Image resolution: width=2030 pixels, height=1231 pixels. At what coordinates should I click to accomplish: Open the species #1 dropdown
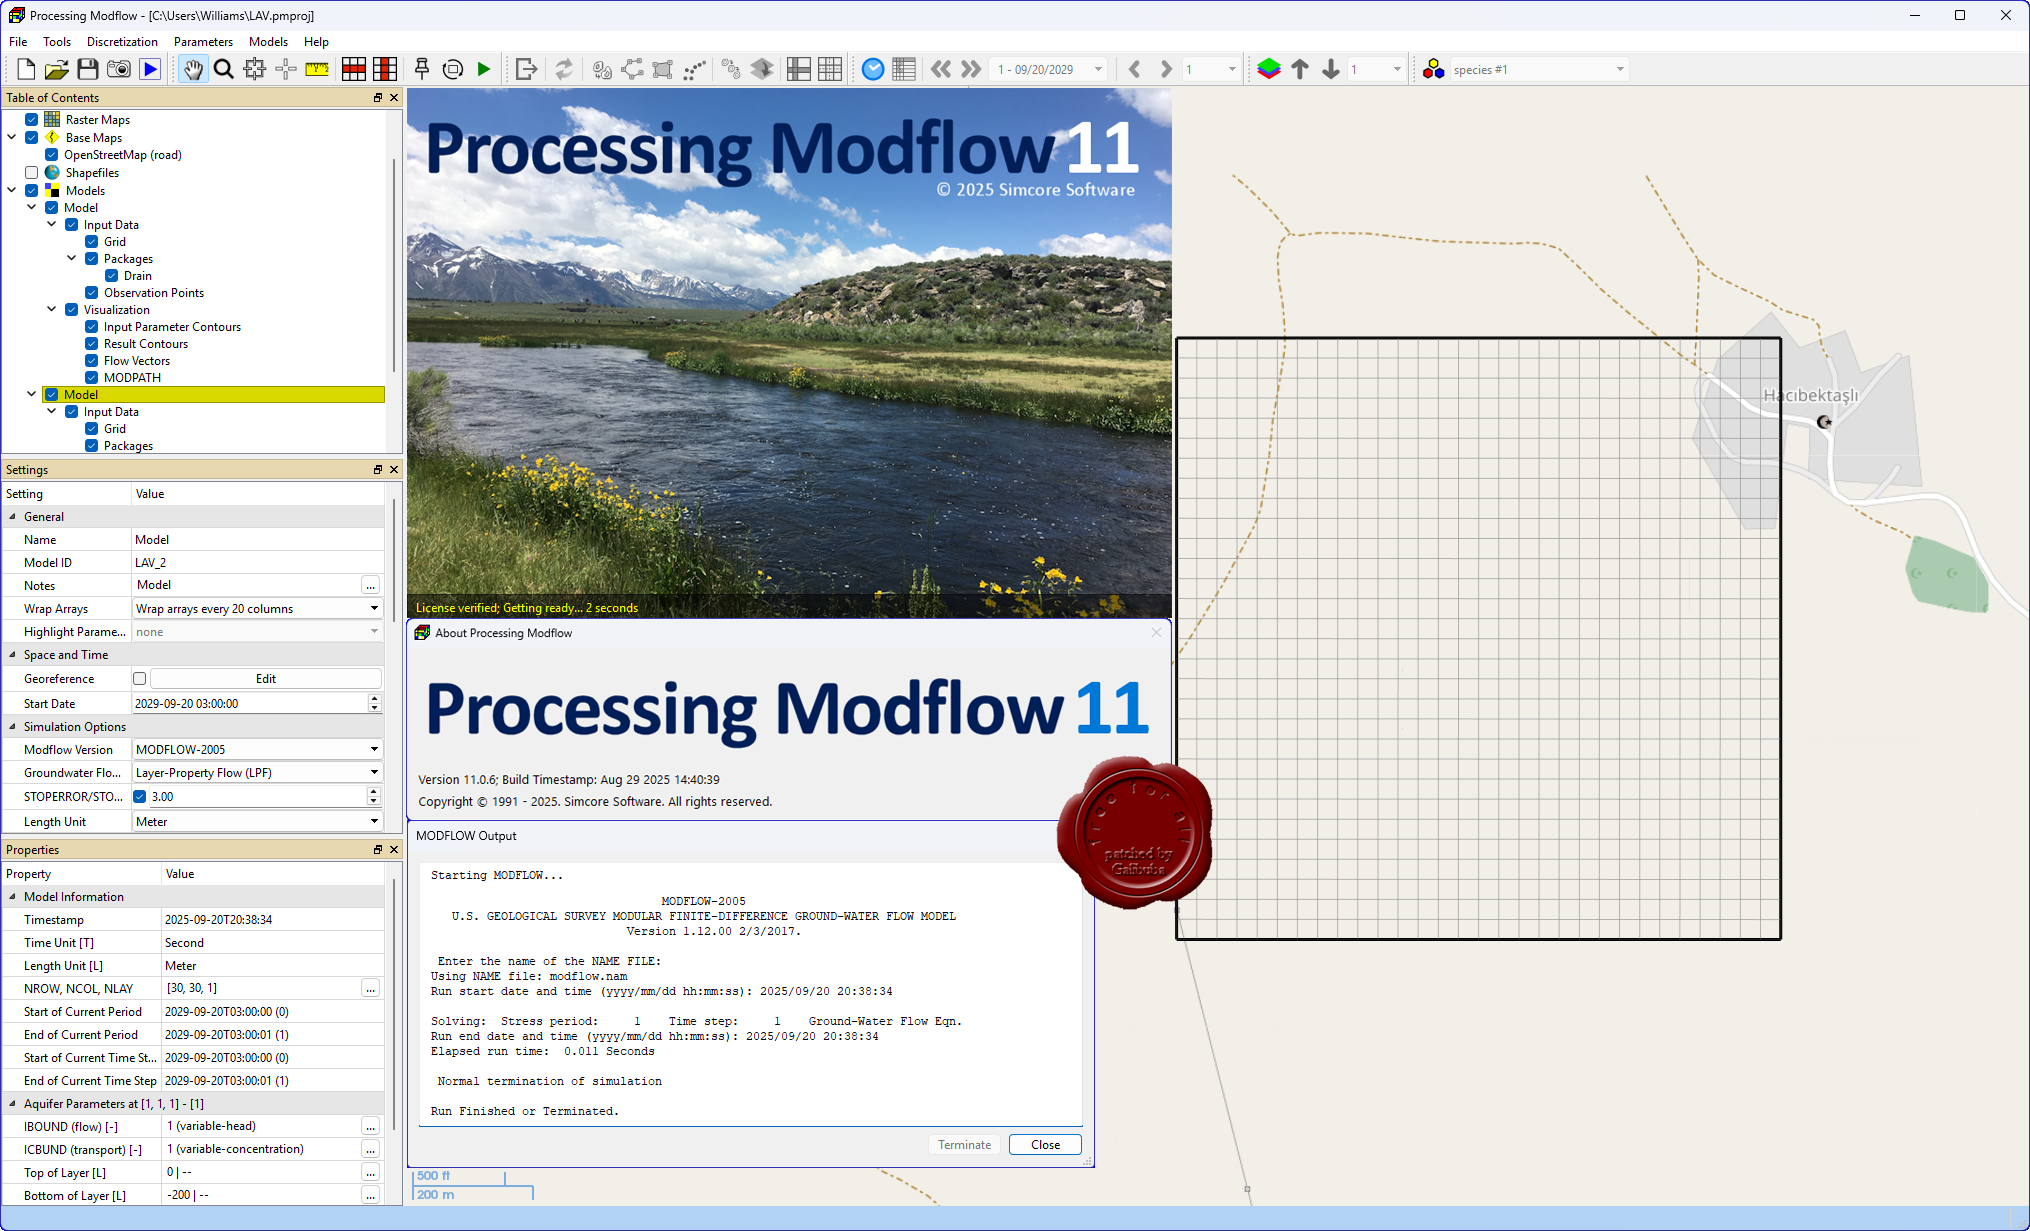(1619, 69)
